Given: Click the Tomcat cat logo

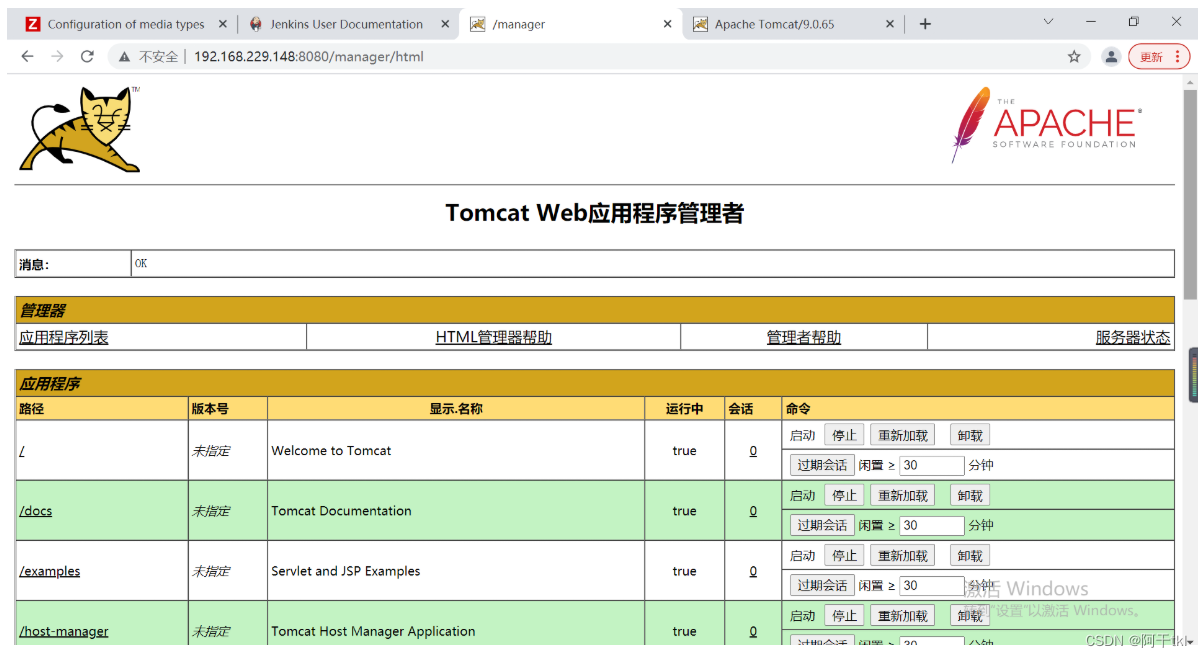Looking at the screenshot, I should coord(78,128).
